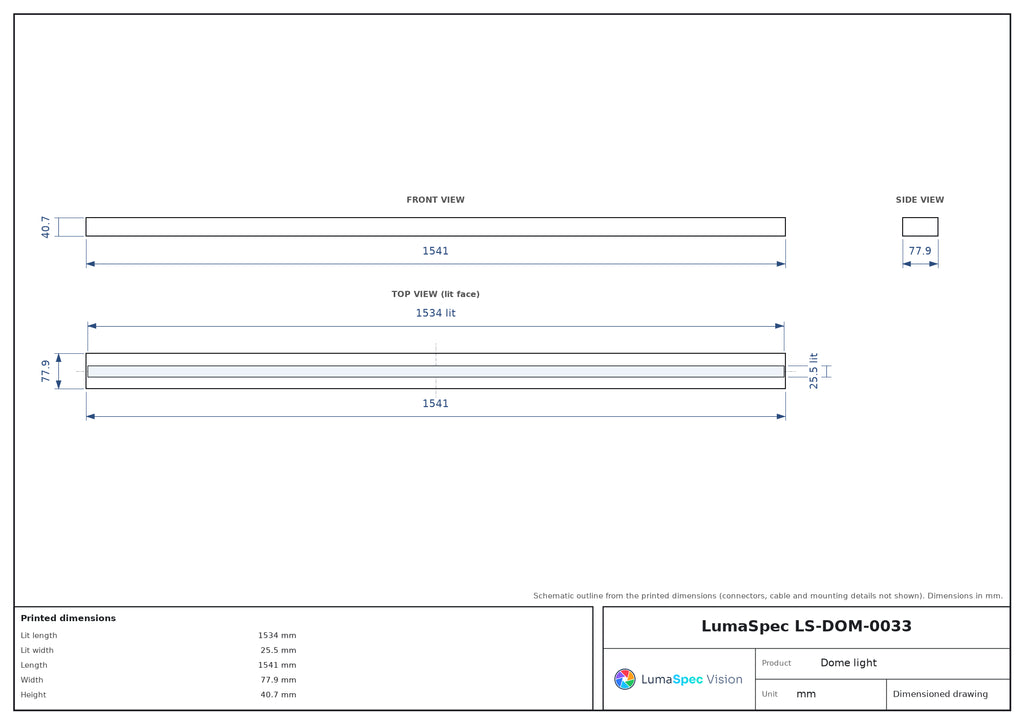Select the side view rectangle outline
The height and width of the screenshot is (724, 1024).
(920, 227)
